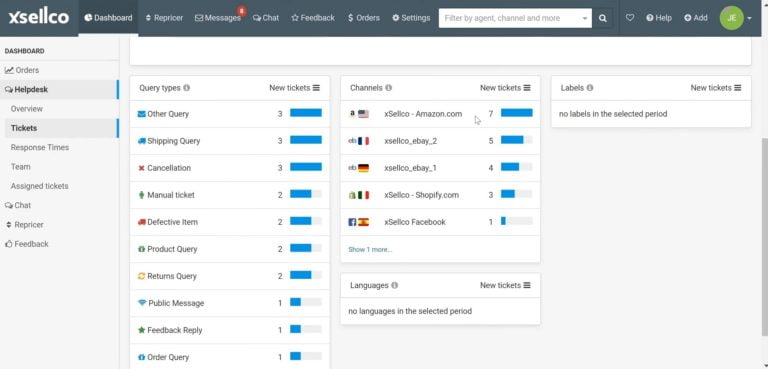Open Labels New tickets menu
The width and height of the screenshot is (768, 369).
pos(716,88)
